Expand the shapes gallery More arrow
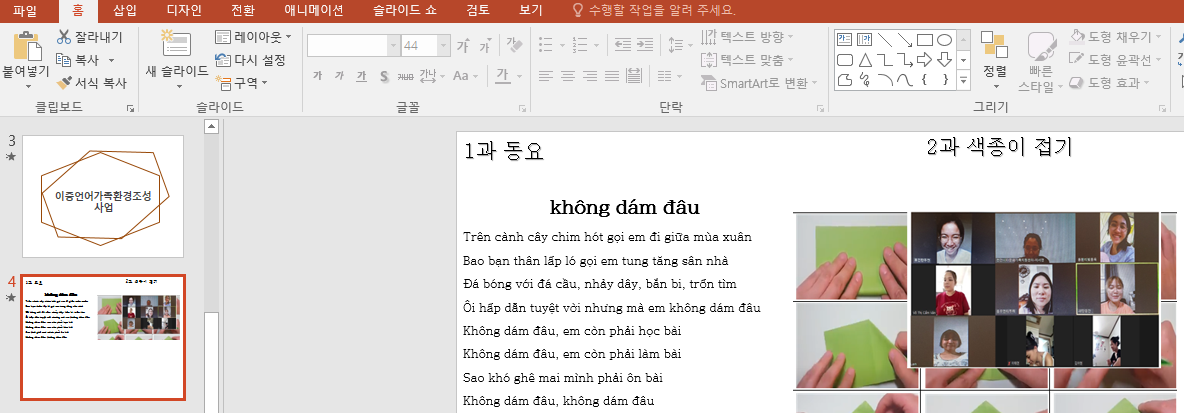1184x413 pixels. pos(964,79)
